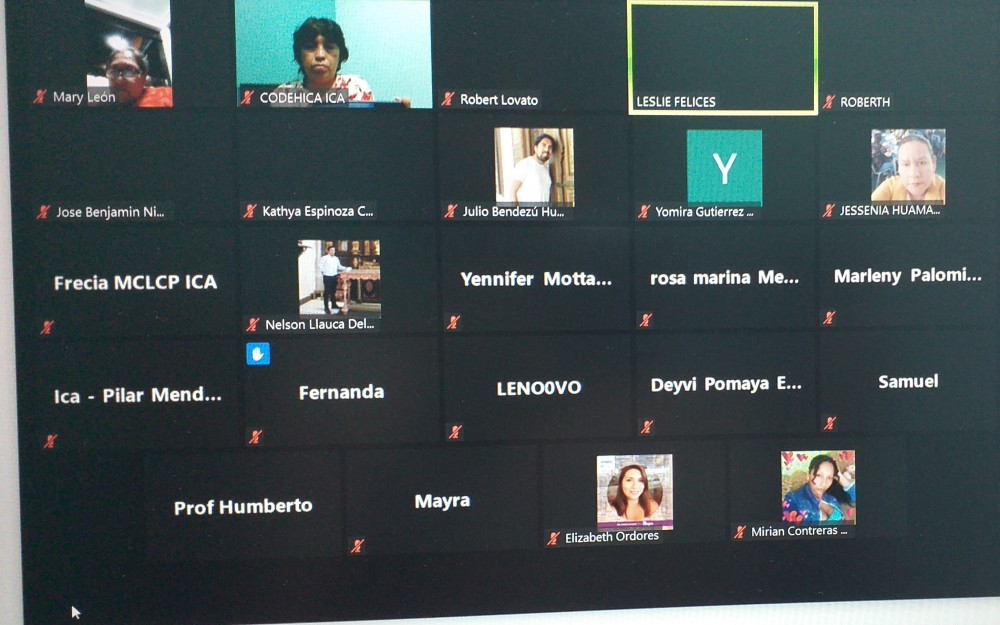Click the raised hand icon on Fernanda's tile

coord(258,354)
